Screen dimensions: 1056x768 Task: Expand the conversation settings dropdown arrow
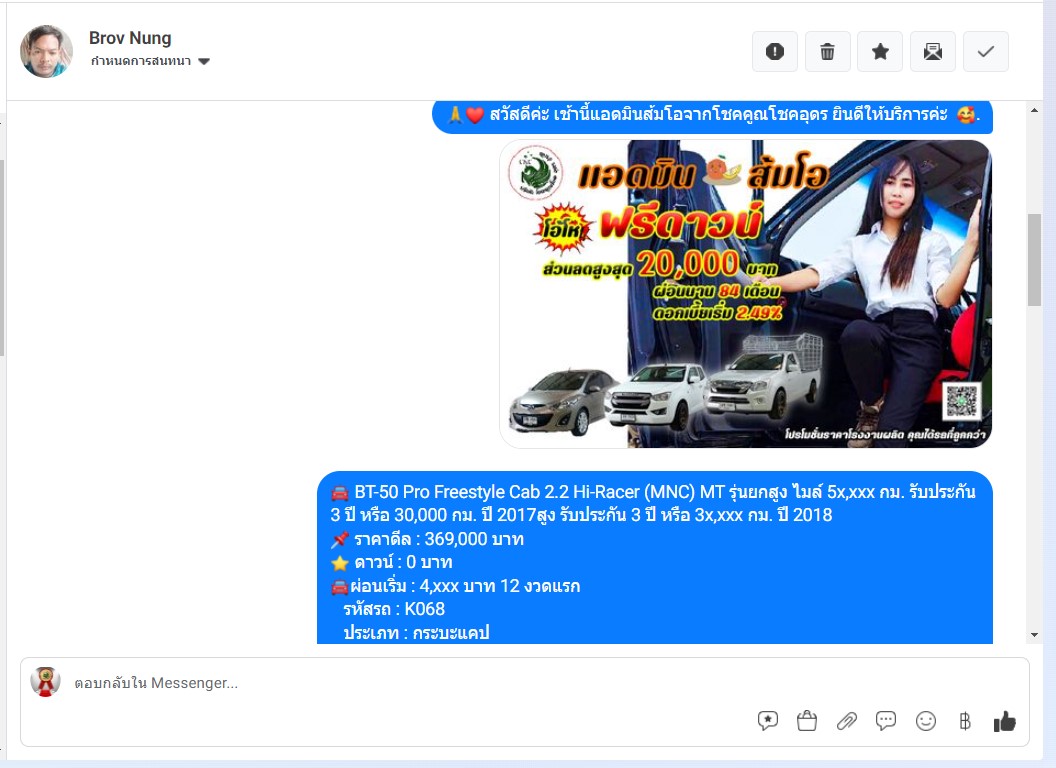[204, 62]
